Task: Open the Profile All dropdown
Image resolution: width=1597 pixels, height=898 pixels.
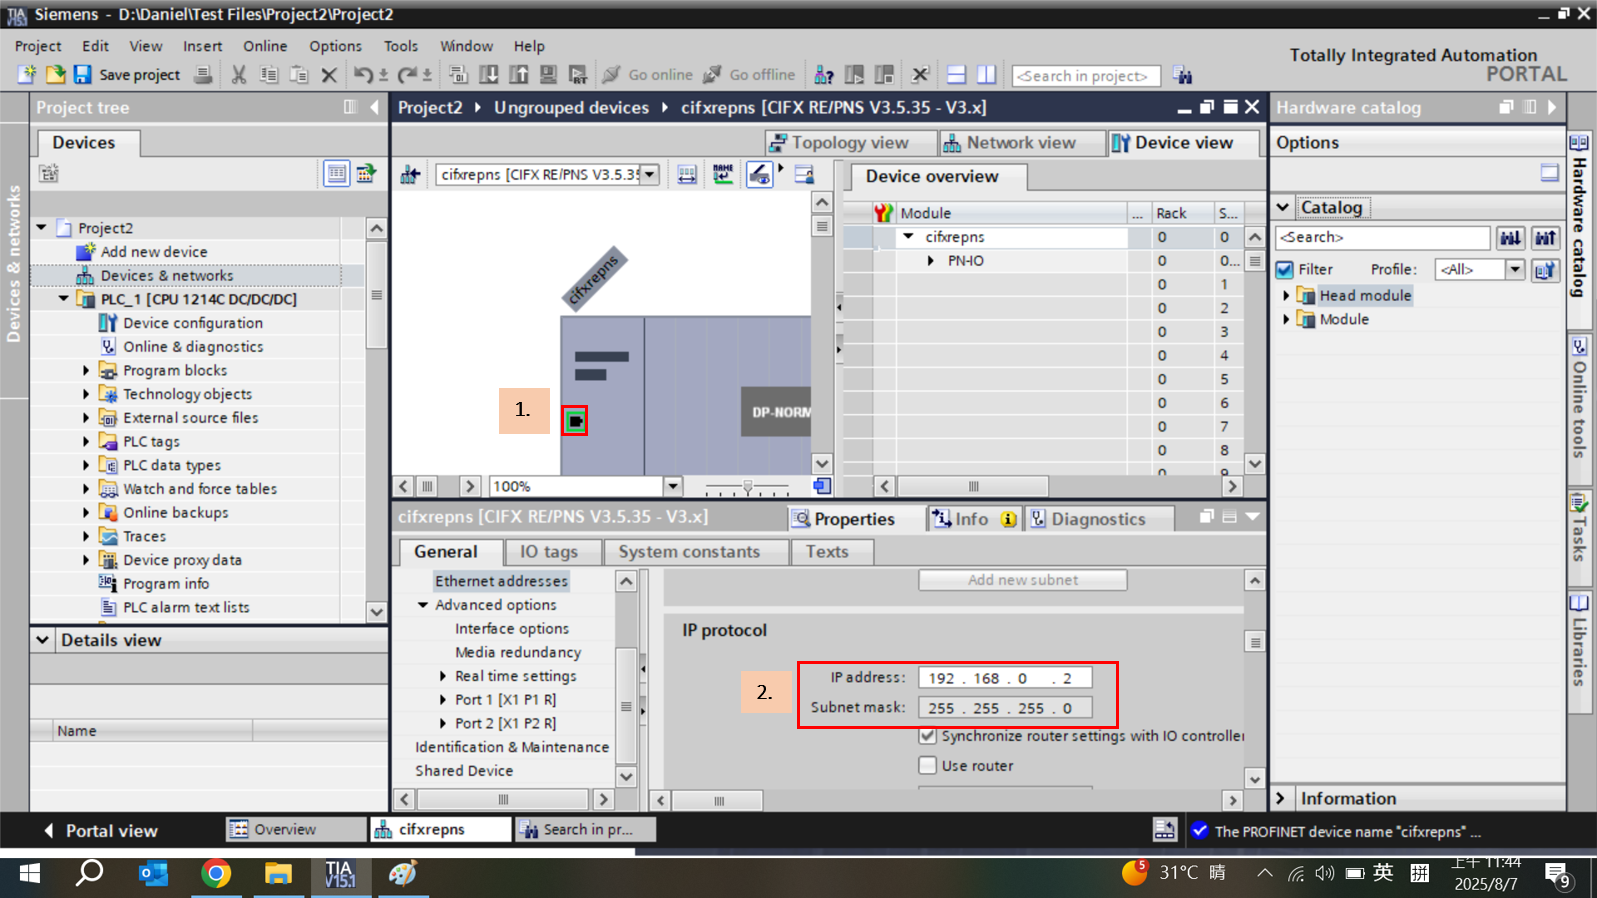Action: point(1515,269)
